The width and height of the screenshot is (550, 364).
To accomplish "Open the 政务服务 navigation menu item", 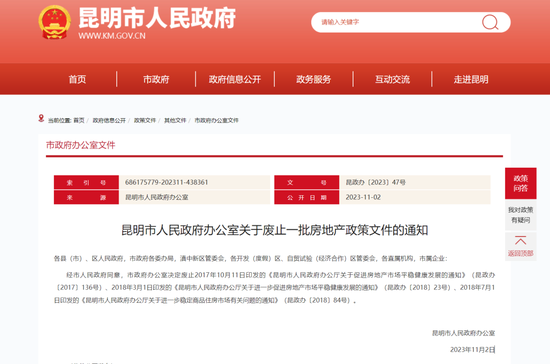I will [x=314, y=79].
